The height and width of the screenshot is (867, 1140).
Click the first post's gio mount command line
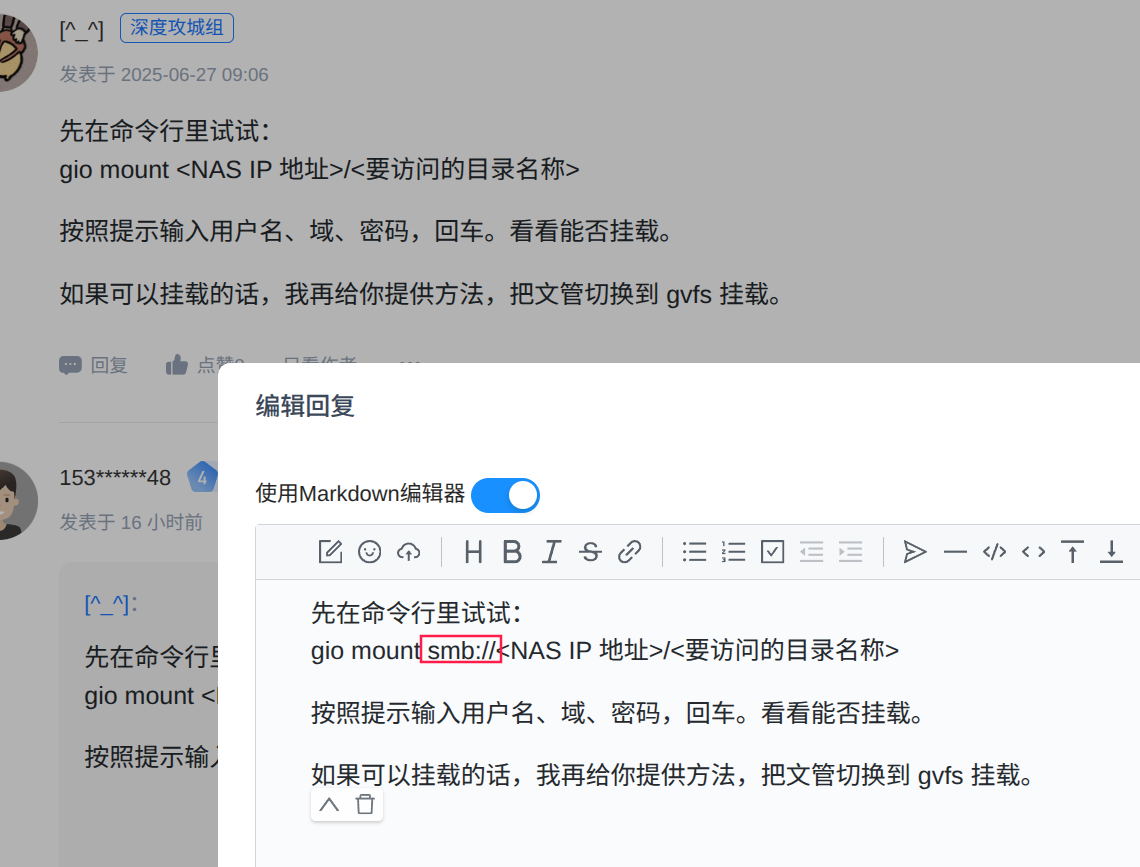(320, 169)
